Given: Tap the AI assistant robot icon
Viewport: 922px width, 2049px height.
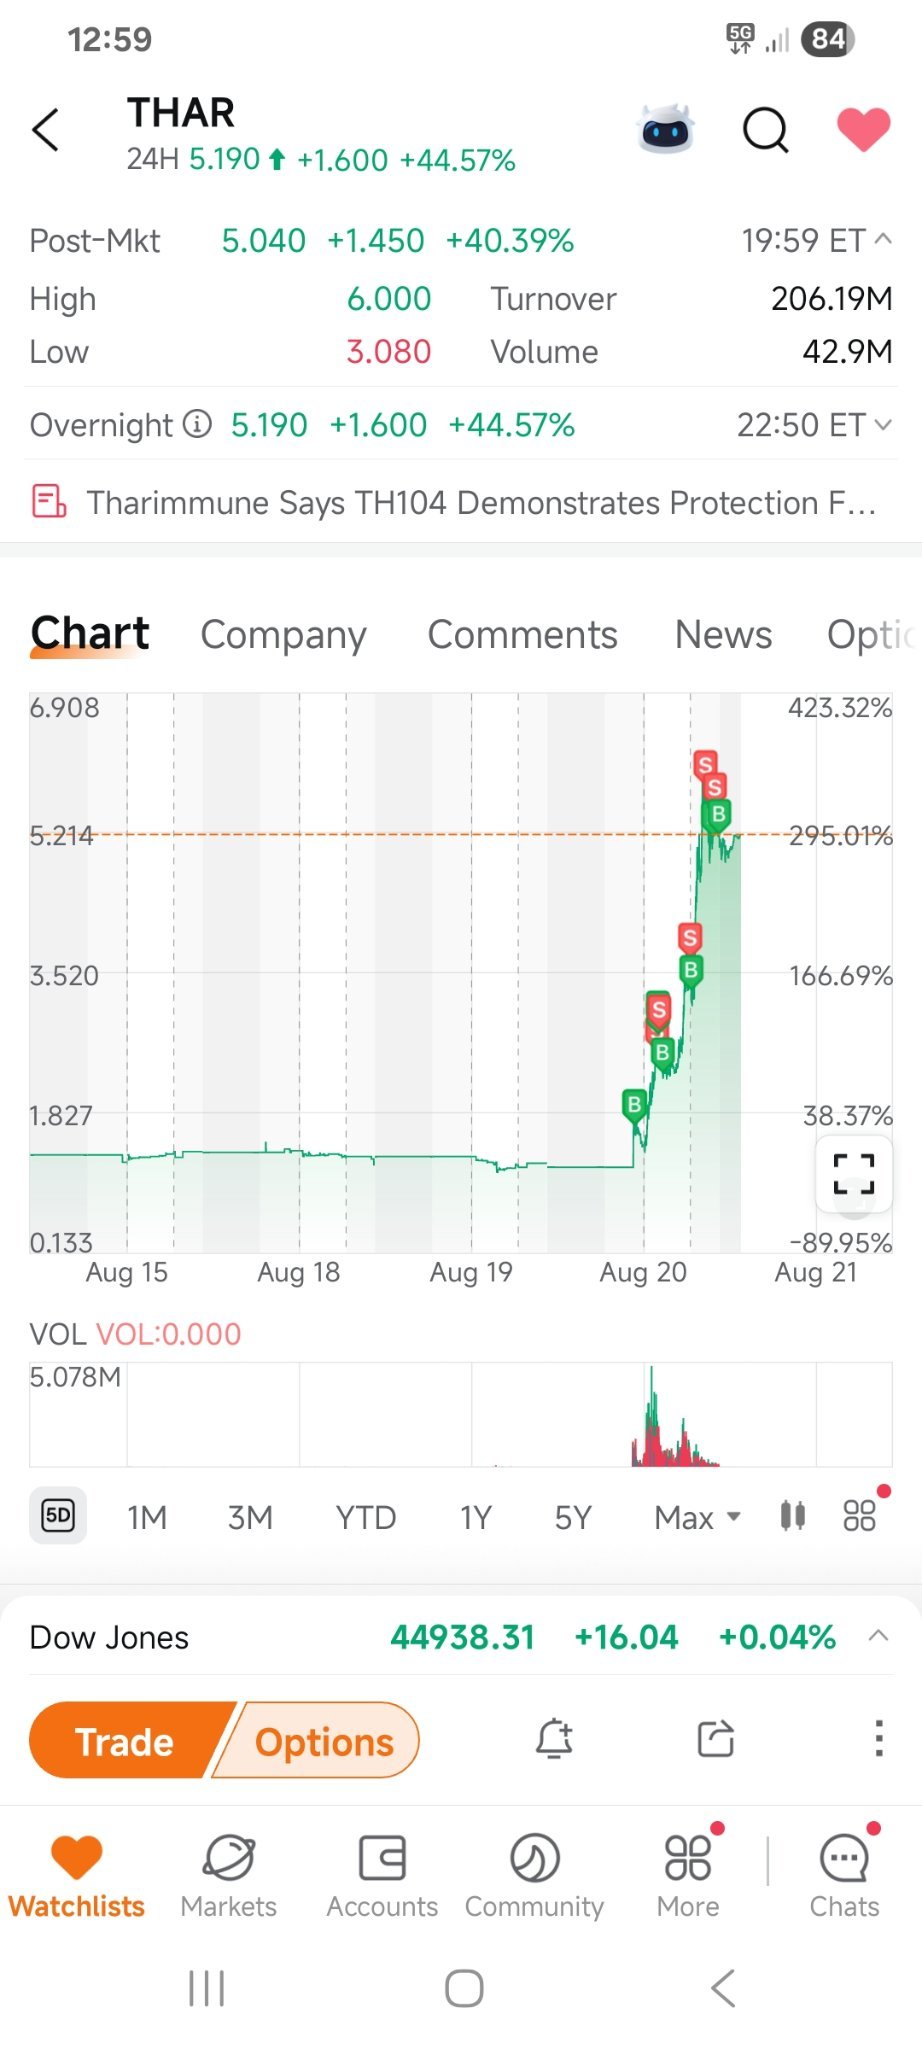Looking at the screenshot, I should coord(666,129).
